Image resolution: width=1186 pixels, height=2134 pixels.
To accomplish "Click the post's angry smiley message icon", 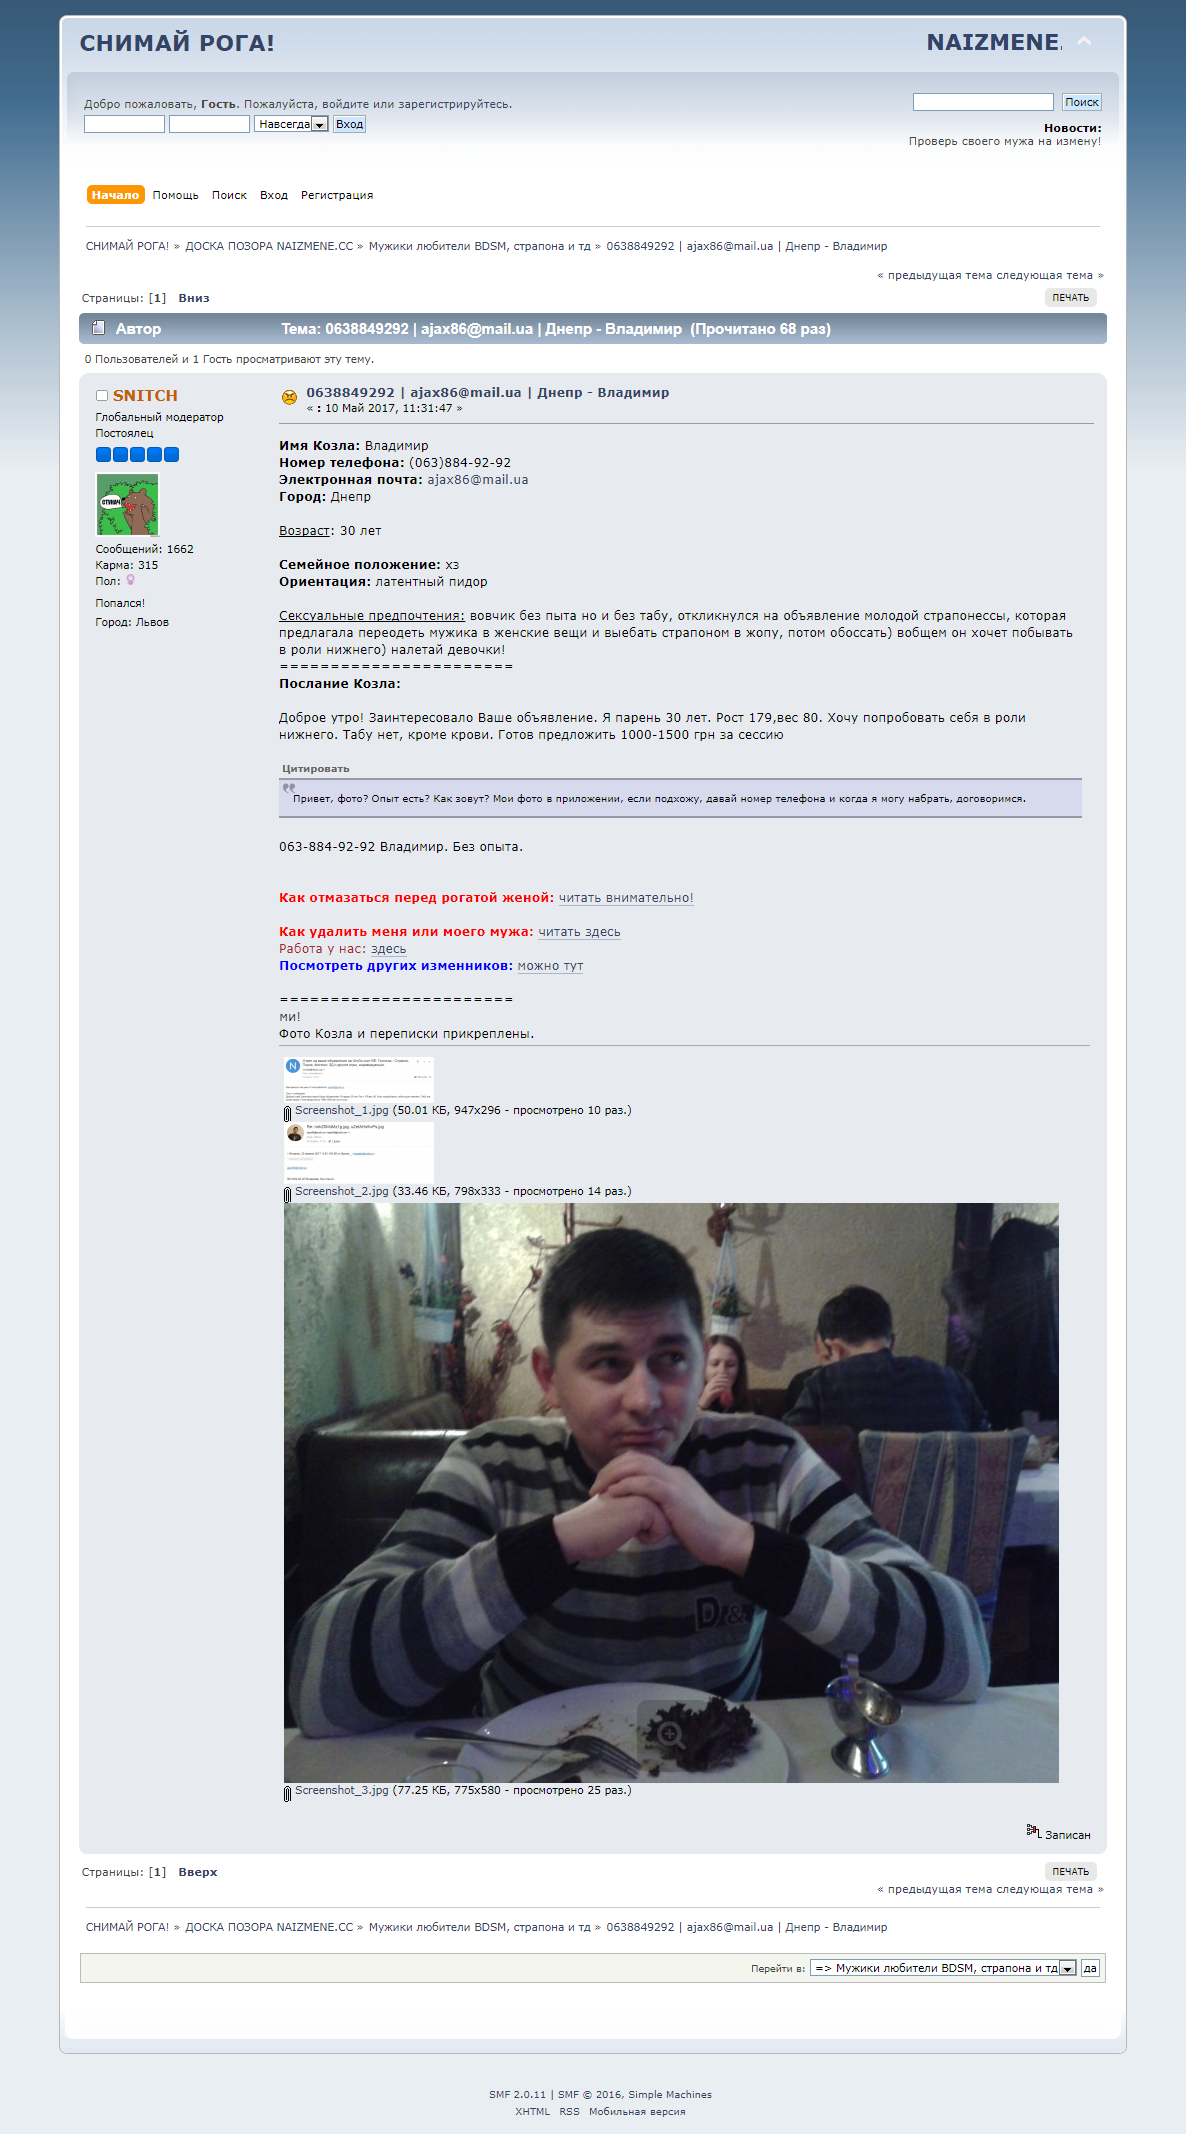I will 290,397.
